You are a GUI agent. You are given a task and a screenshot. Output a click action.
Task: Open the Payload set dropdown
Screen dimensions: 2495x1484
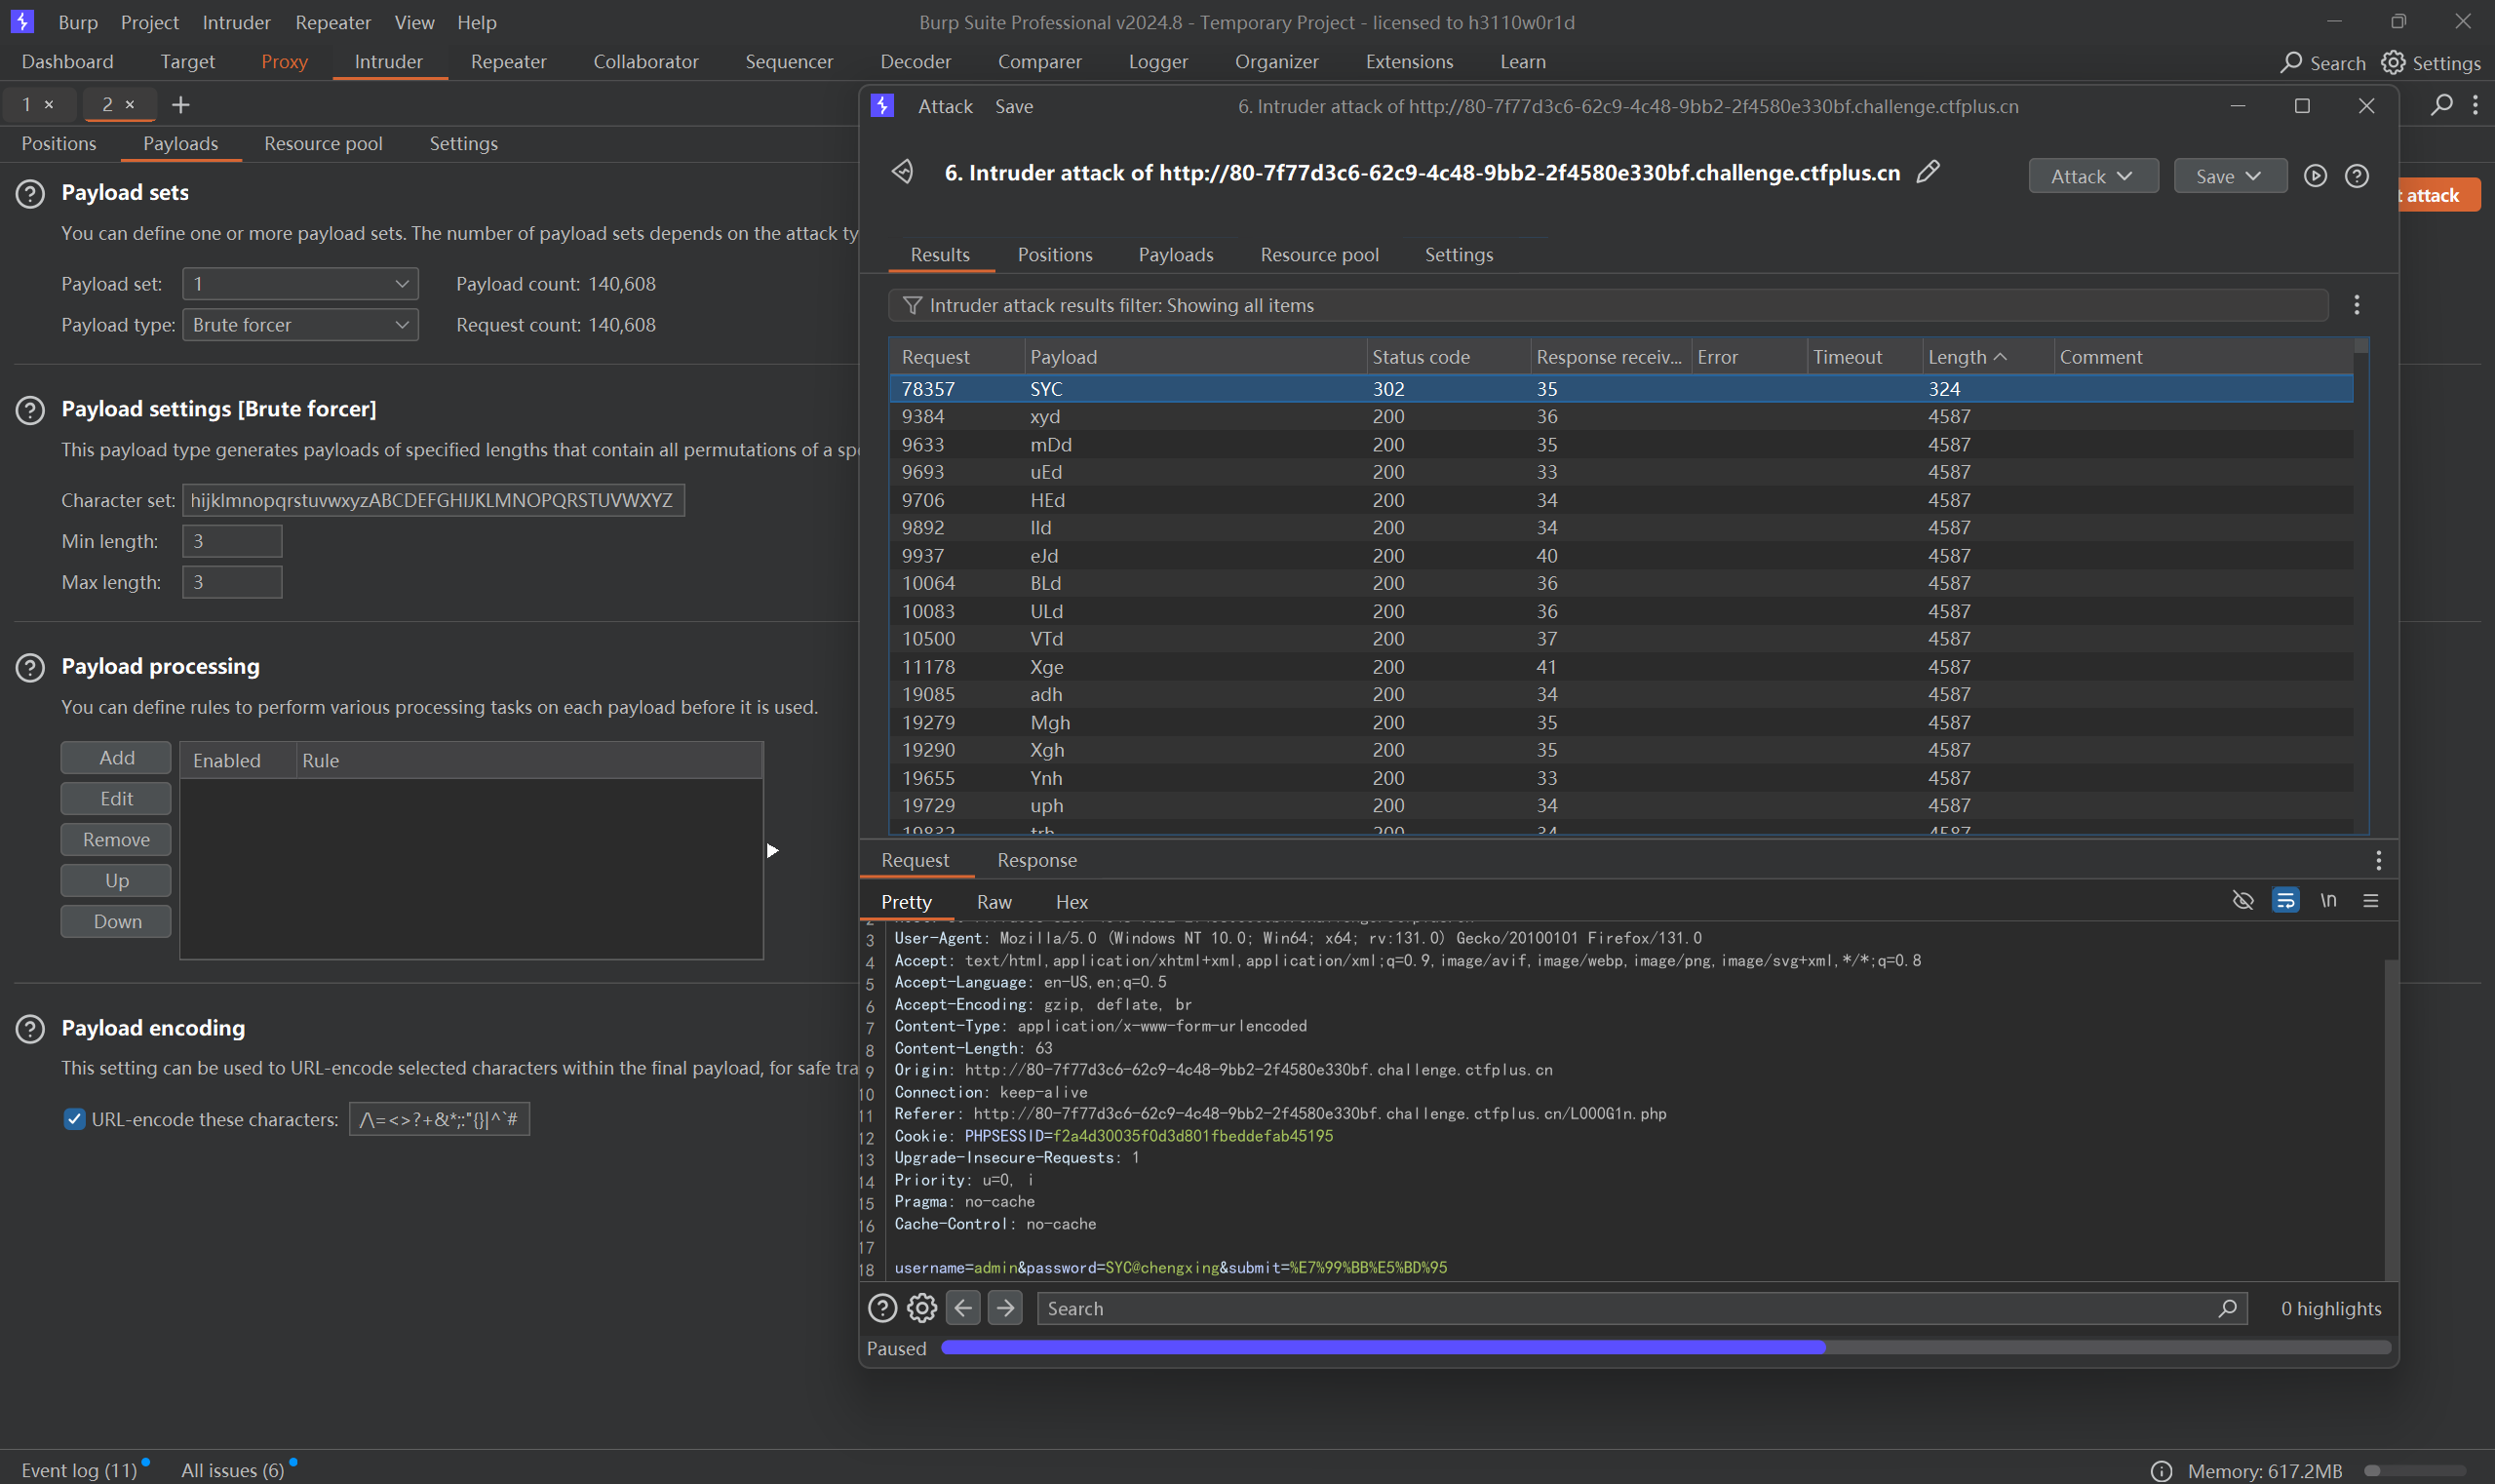click(300, 284)
